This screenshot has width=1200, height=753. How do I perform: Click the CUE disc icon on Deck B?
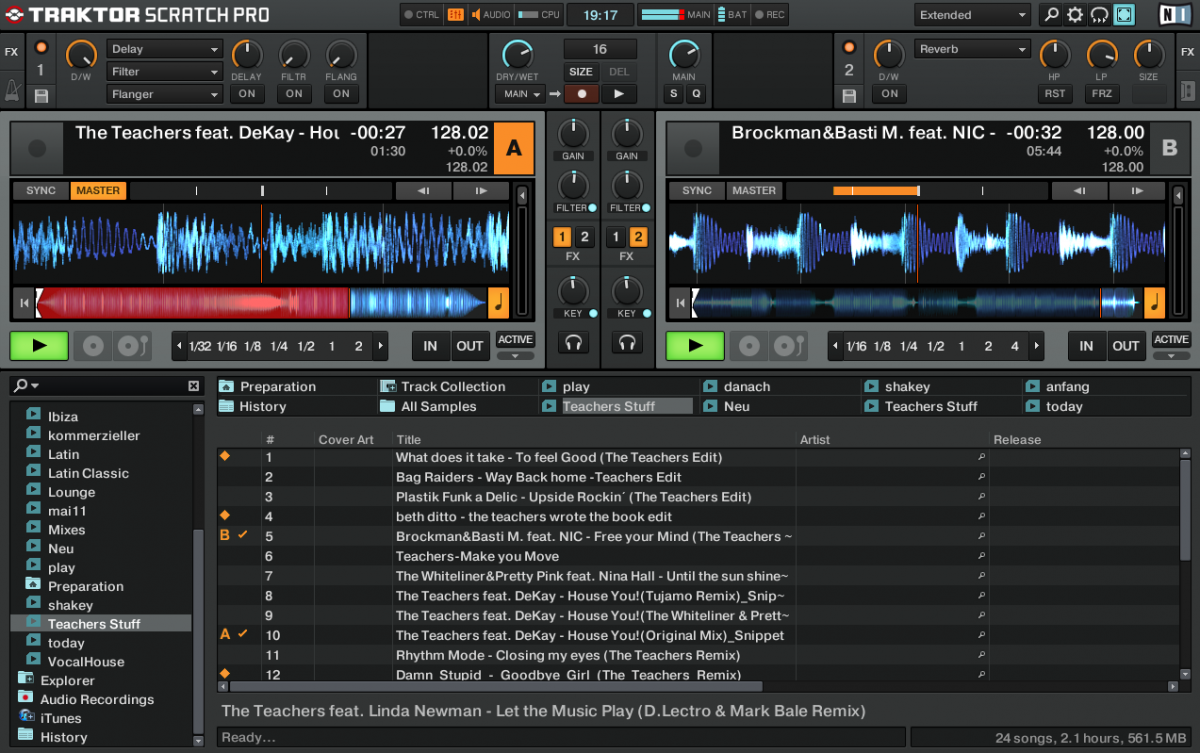749,346
